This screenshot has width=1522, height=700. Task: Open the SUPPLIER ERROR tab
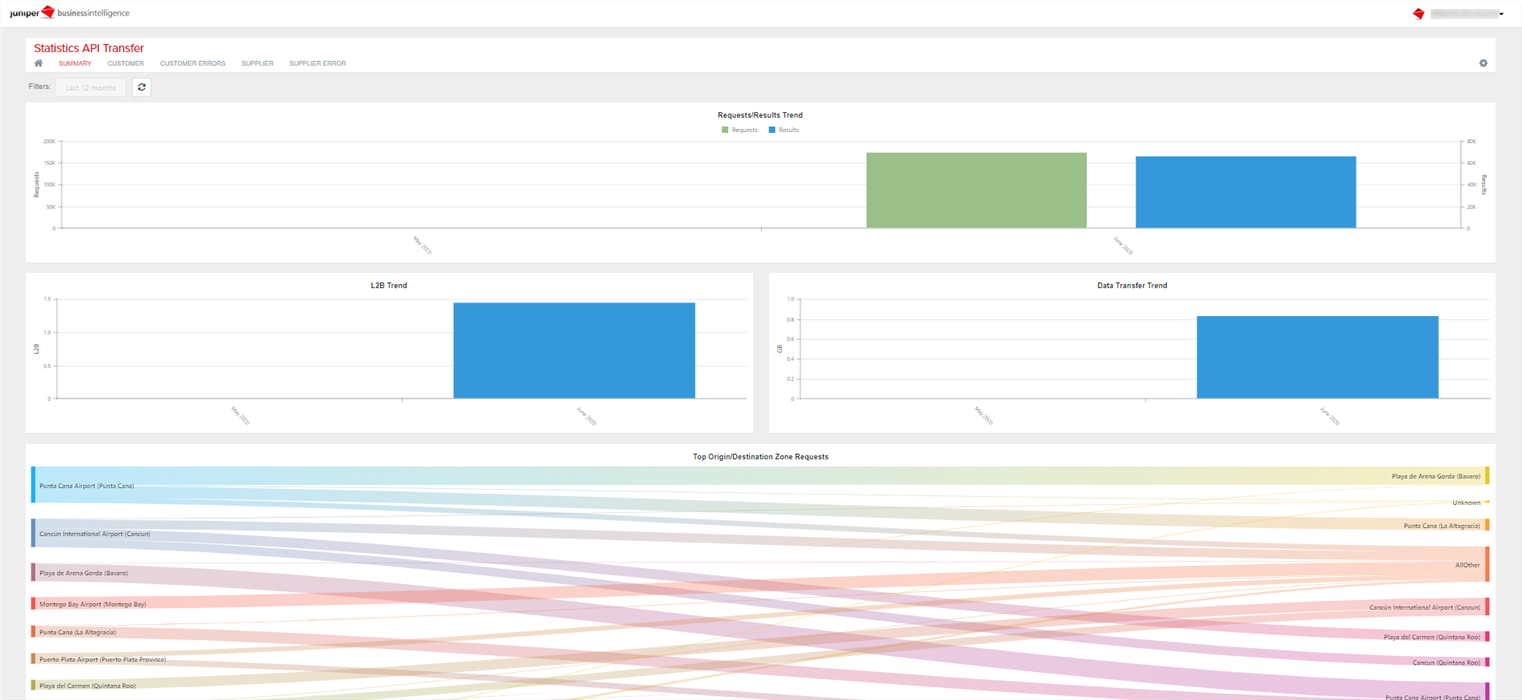click(317, 63)
